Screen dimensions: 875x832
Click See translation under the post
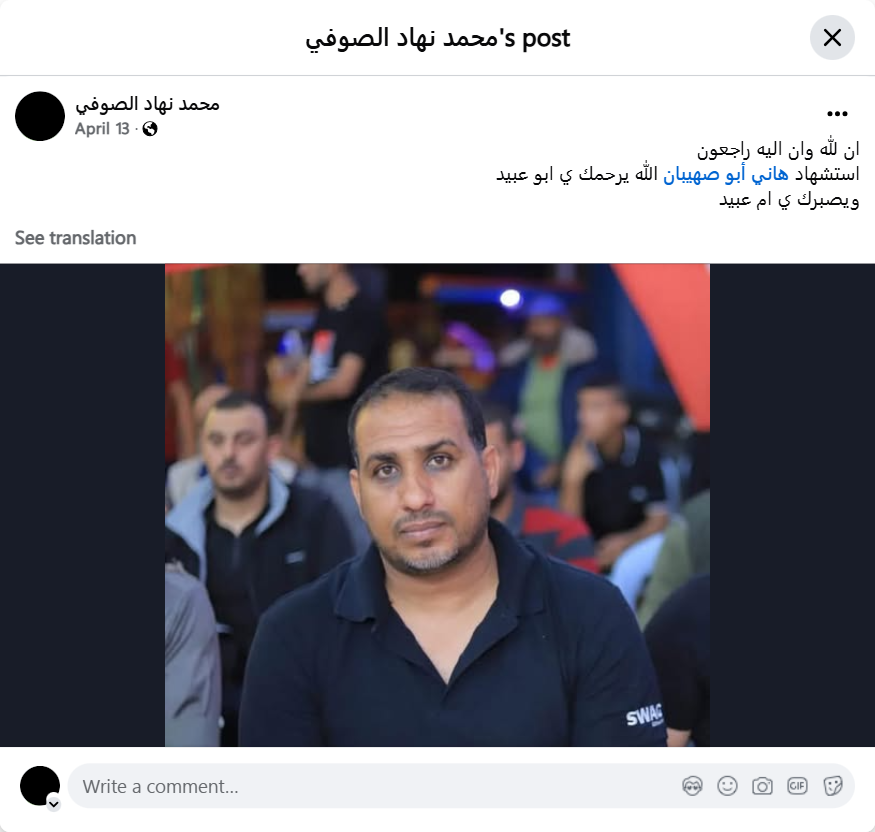tap(75, 238)
